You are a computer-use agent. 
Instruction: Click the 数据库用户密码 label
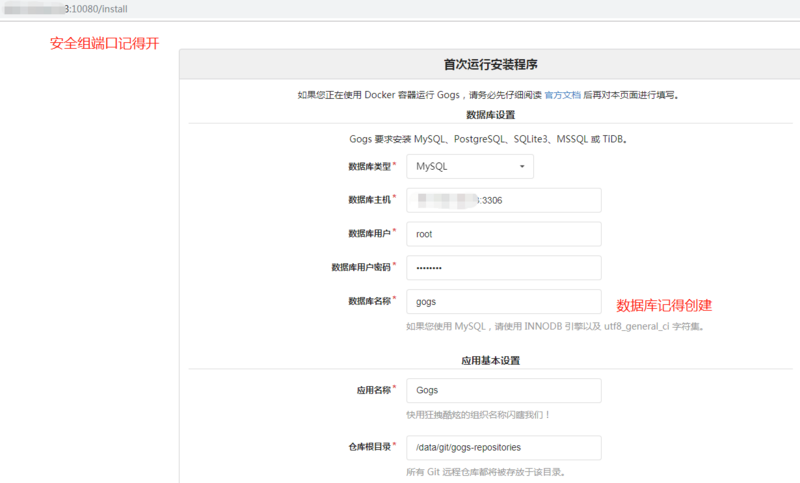point(361,267)
